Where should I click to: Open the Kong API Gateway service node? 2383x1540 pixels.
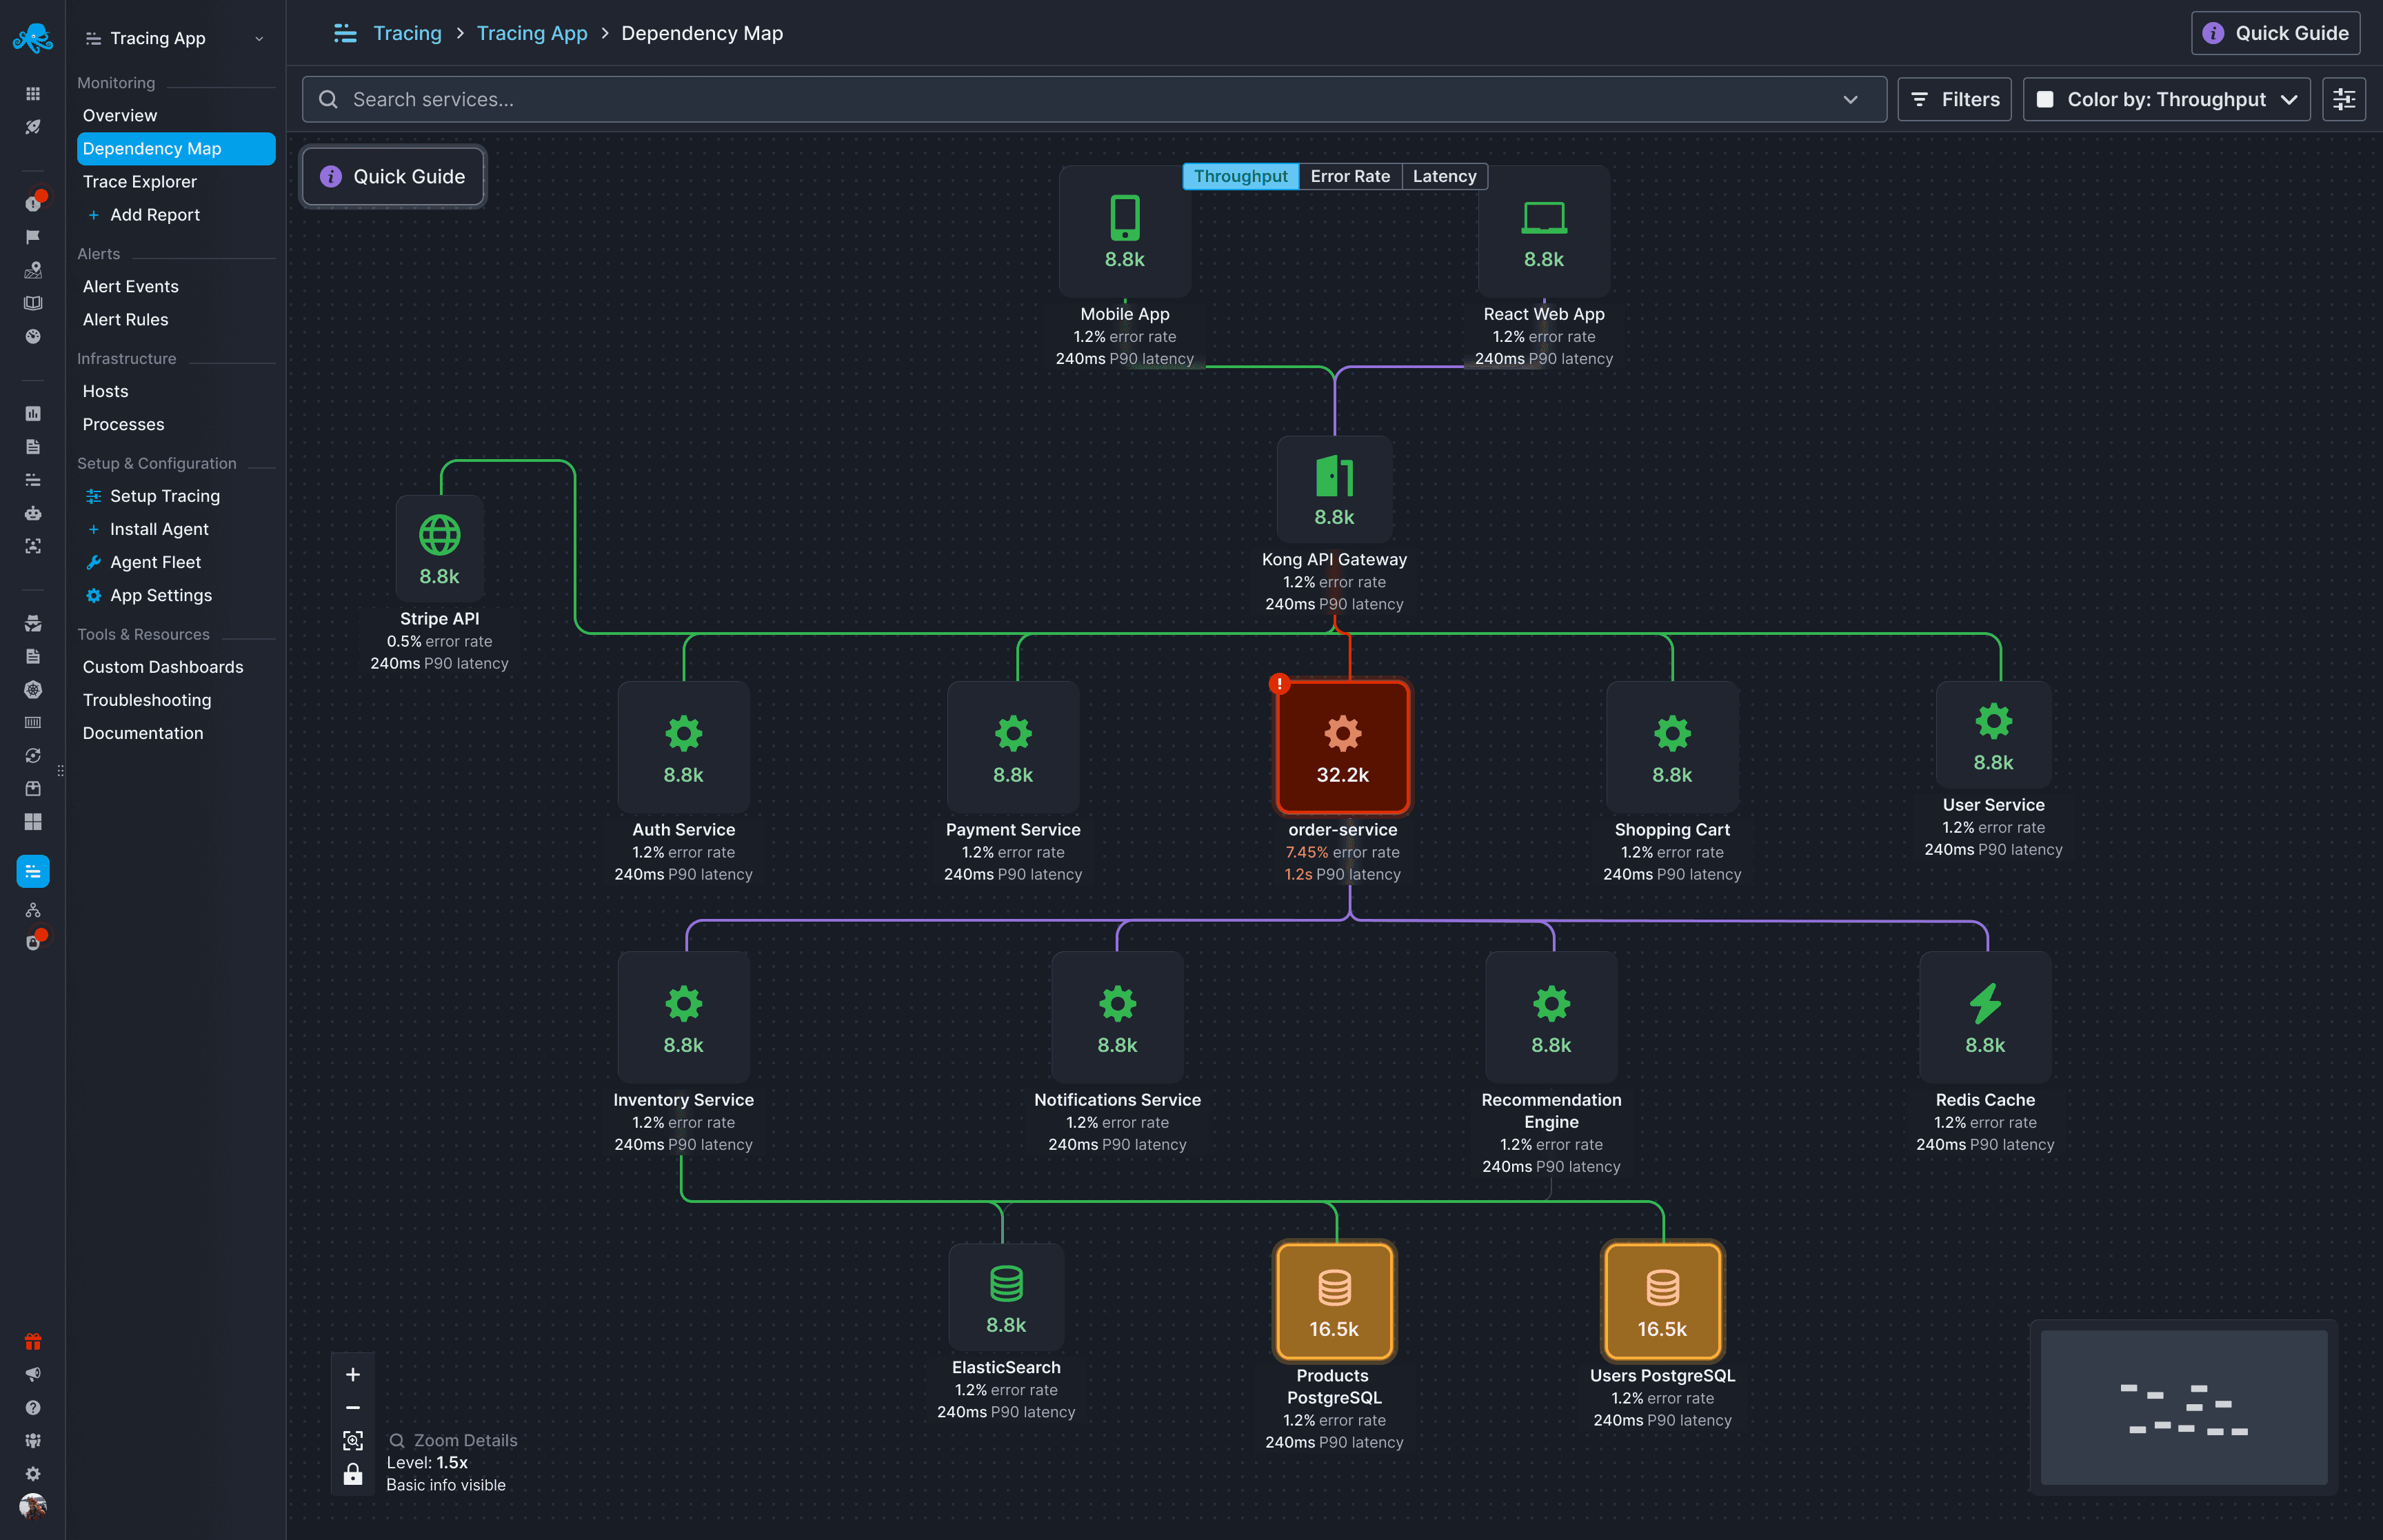point(1334,489)
